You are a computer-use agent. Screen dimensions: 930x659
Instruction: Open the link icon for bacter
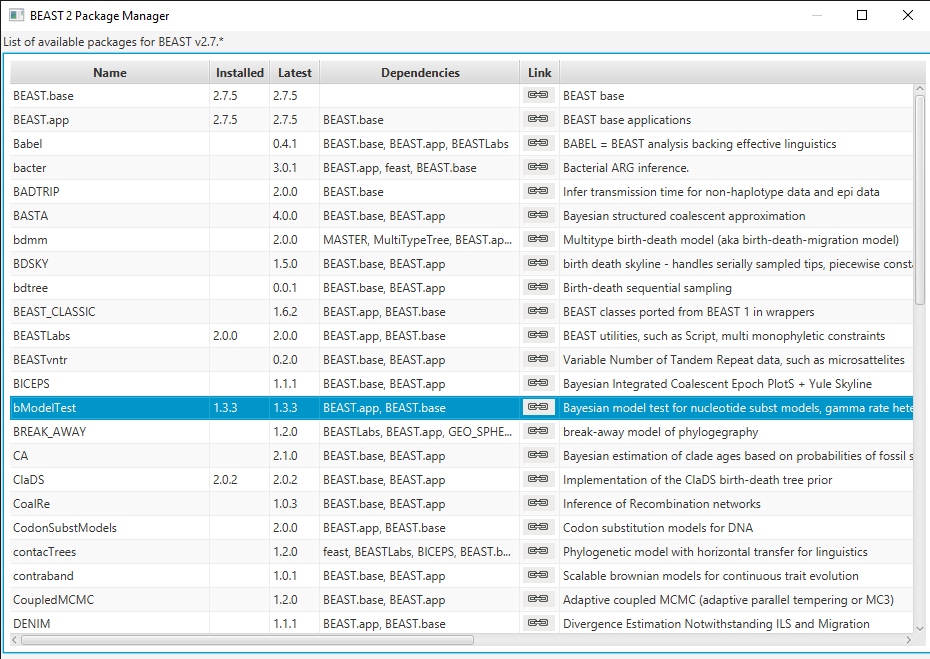point(538,167)
